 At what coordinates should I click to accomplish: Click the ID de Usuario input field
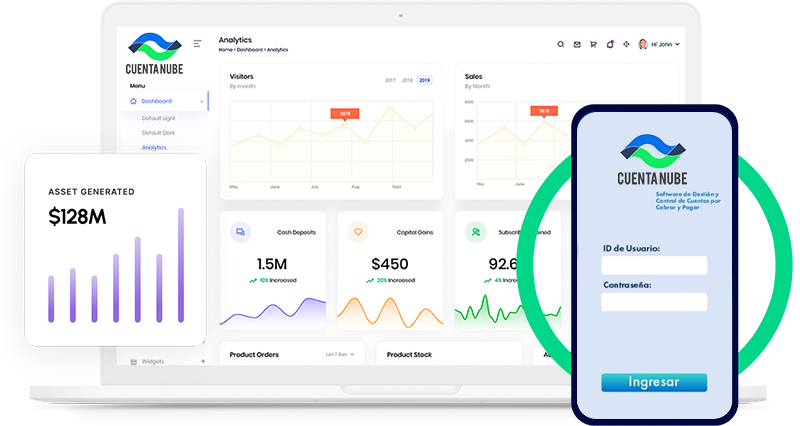point(654,265)
